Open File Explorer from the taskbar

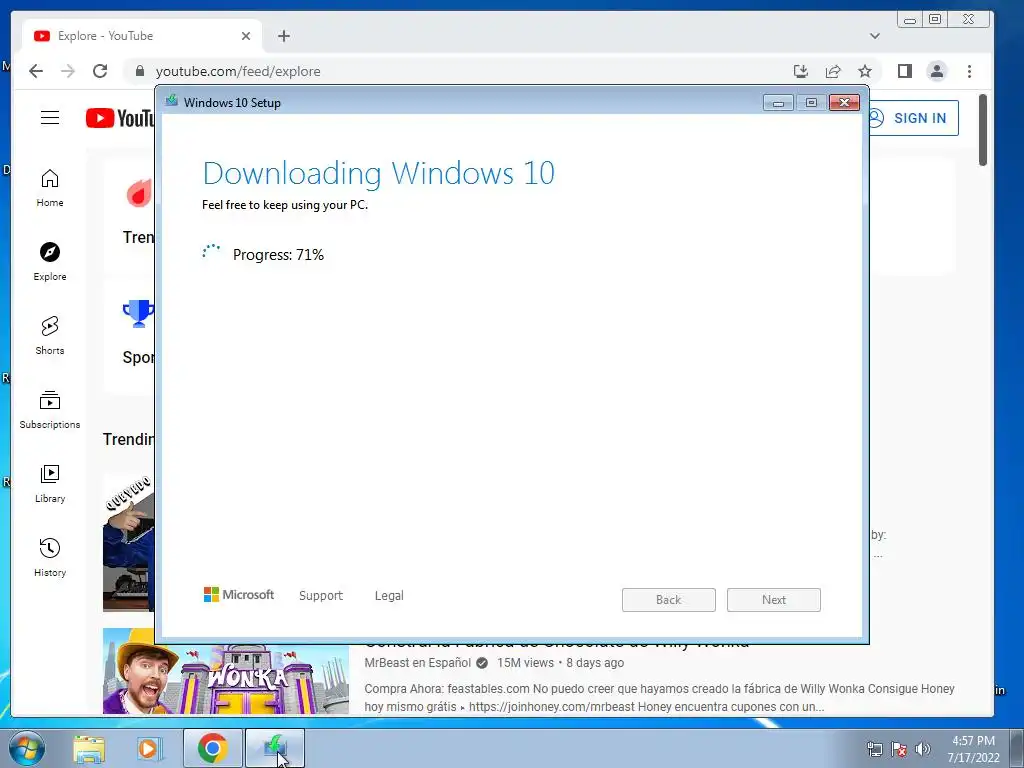(89, 749)
